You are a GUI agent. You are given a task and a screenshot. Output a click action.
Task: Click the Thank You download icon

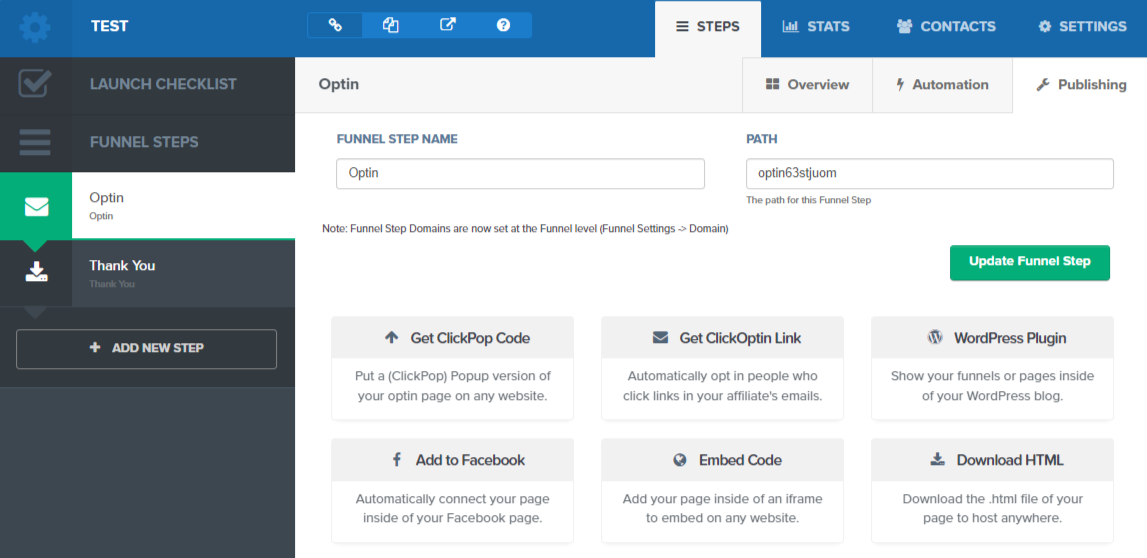(36, 272)
